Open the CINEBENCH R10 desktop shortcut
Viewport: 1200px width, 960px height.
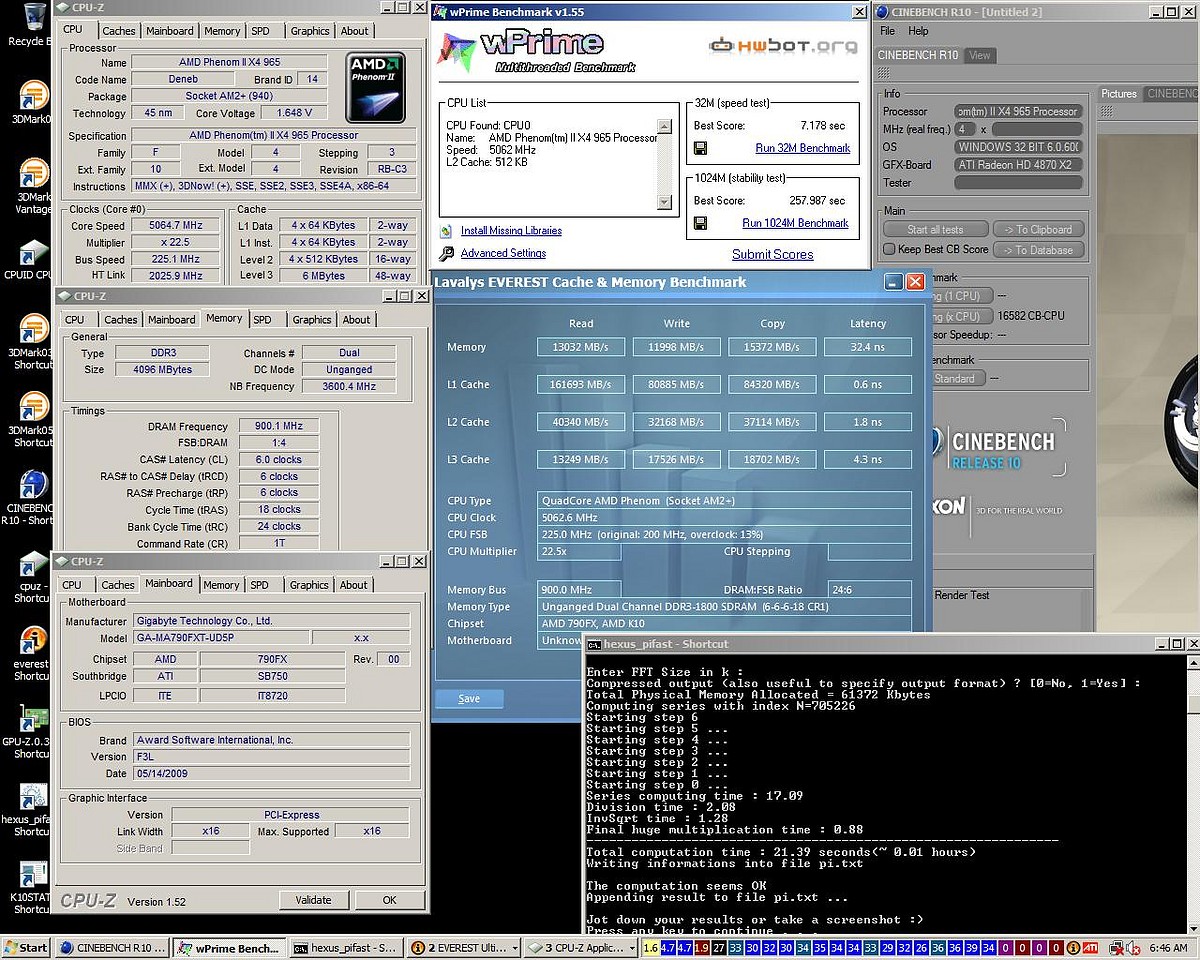(x=34, y=484)
